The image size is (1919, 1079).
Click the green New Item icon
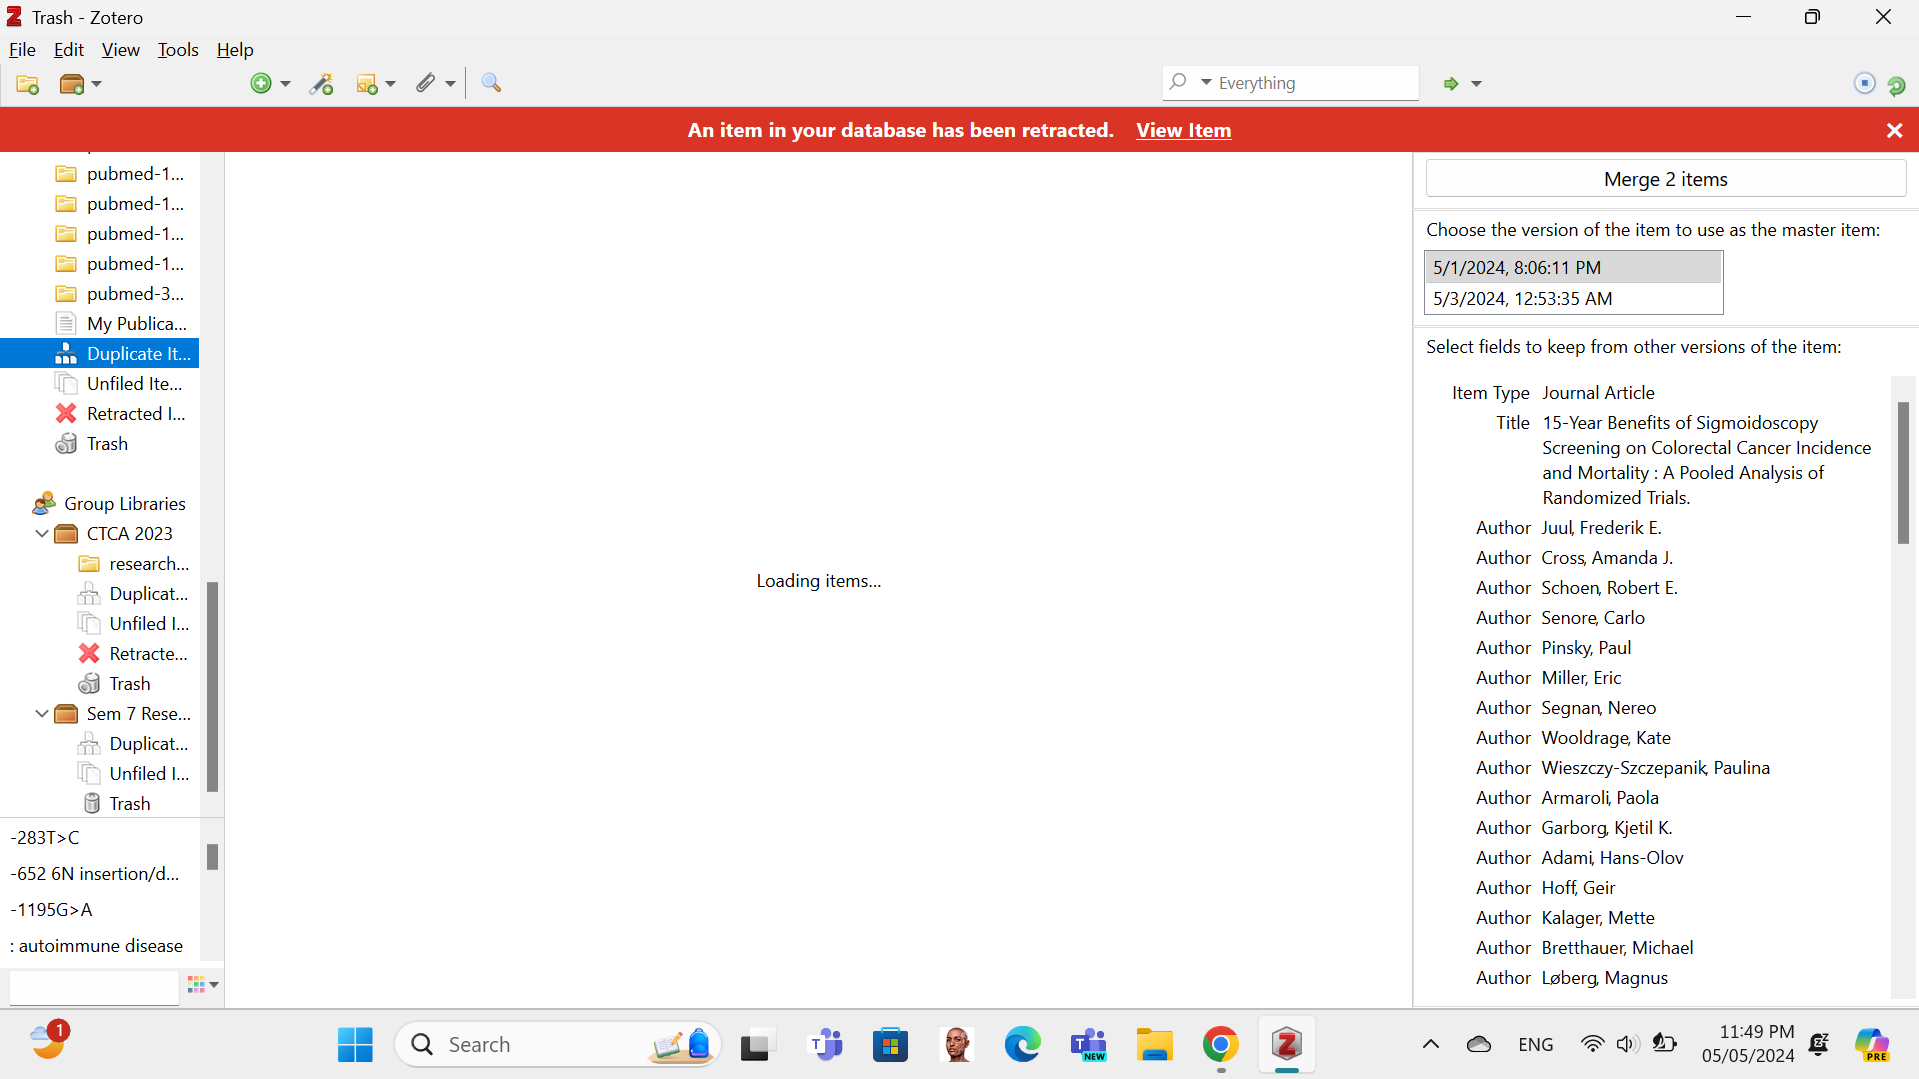261,84
